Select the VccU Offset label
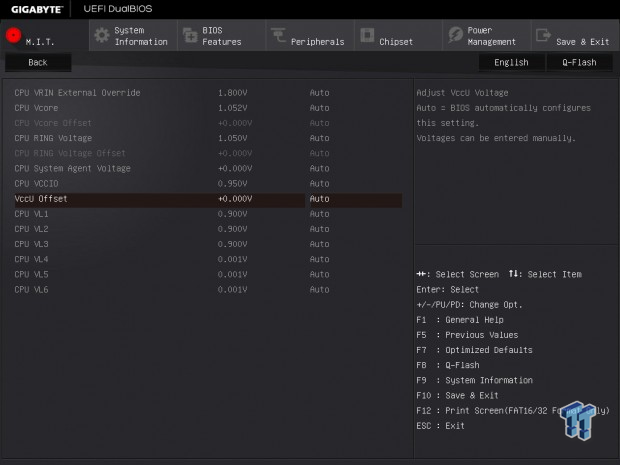The image size is (620, 465). point(41,199)
